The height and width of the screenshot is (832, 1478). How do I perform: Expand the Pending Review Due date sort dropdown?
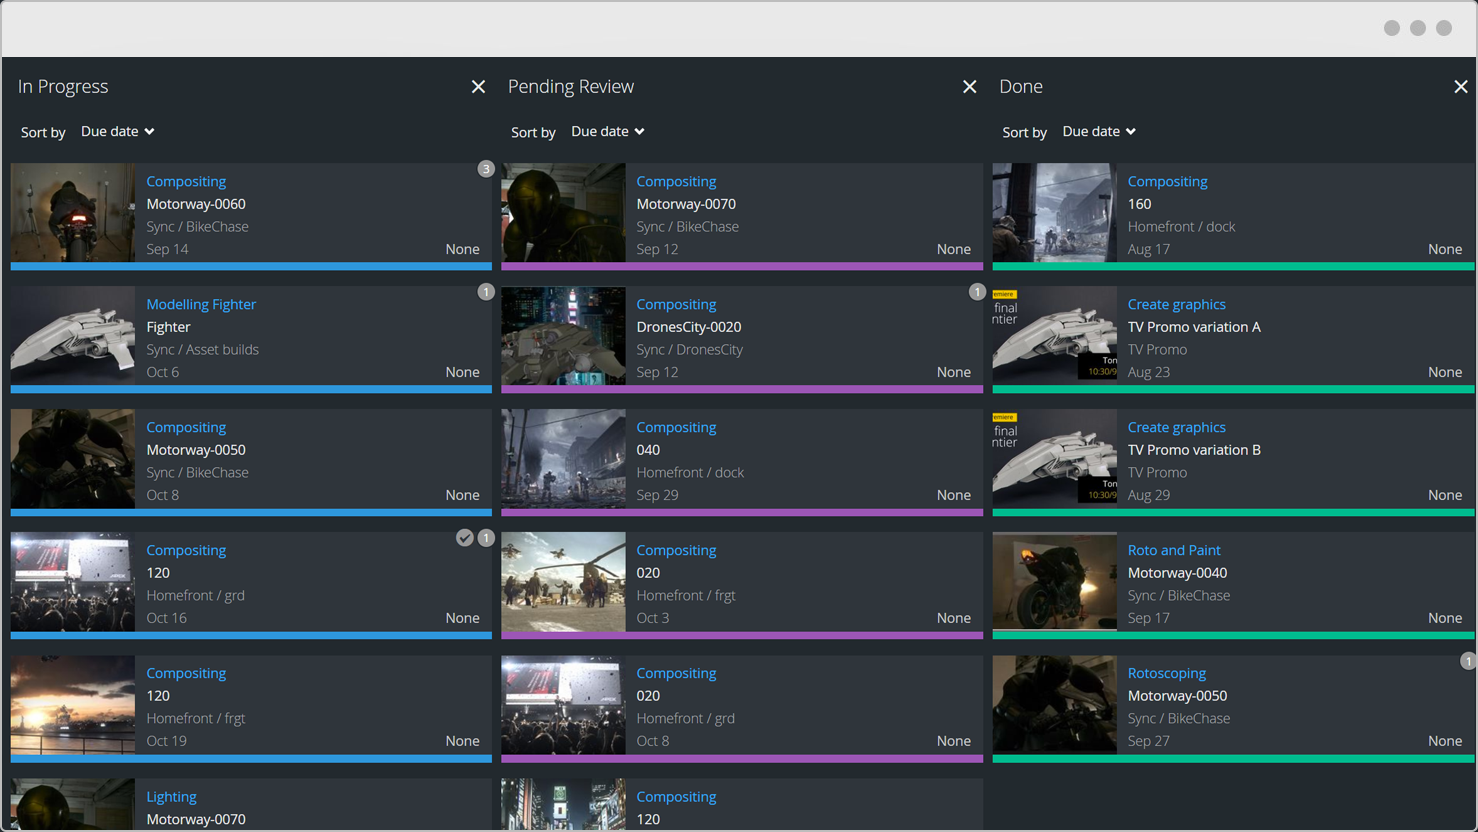pyautogui.click(x=608, y=132)
